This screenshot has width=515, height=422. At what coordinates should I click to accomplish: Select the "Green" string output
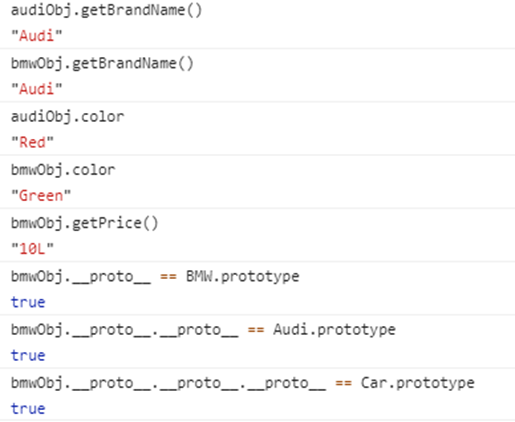tap(41, 196)
